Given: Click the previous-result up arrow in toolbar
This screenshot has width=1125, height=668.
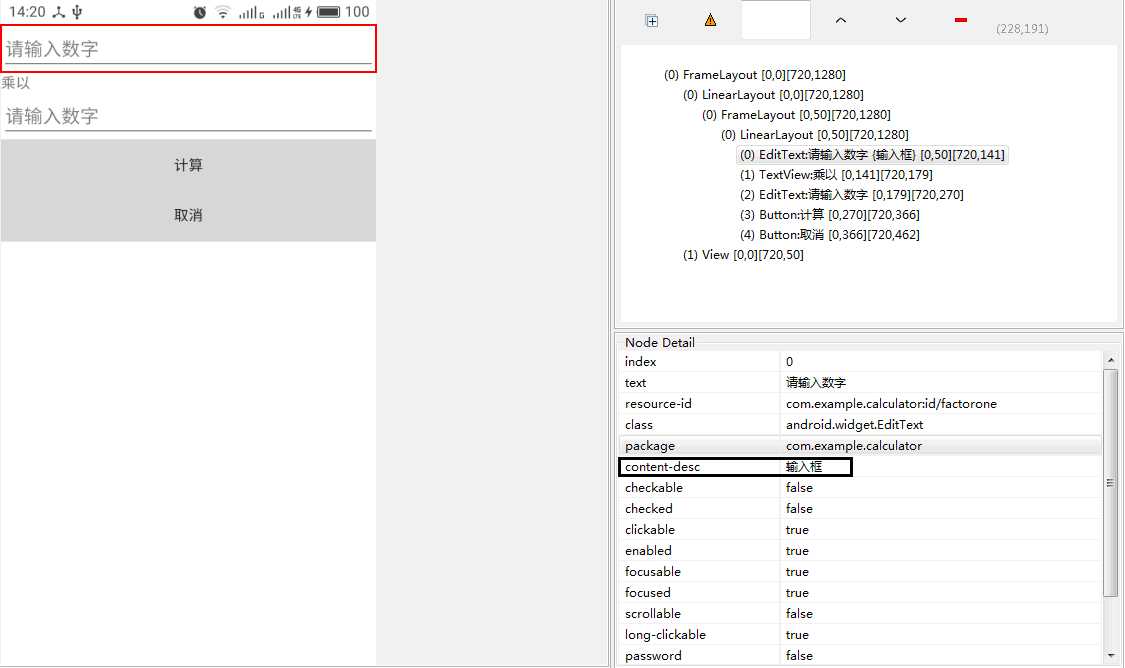Looking at the screenshot, I should click(841, 20).
